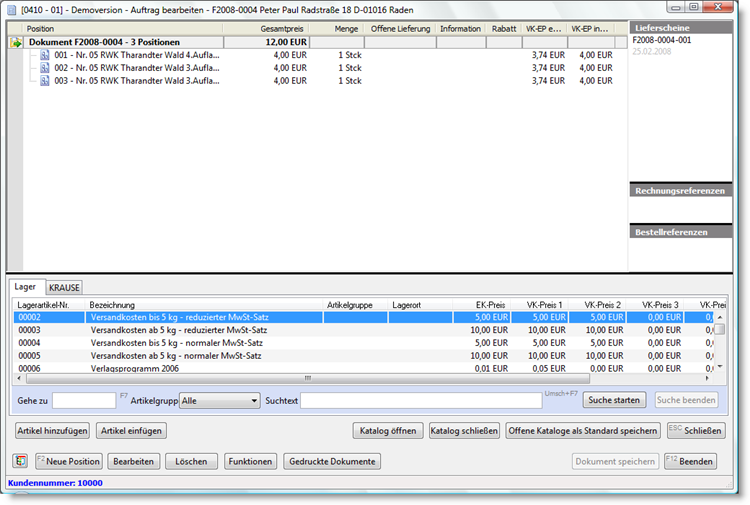Select the Lager tab
The image size is (750, 505).
[x=26, y=287]
